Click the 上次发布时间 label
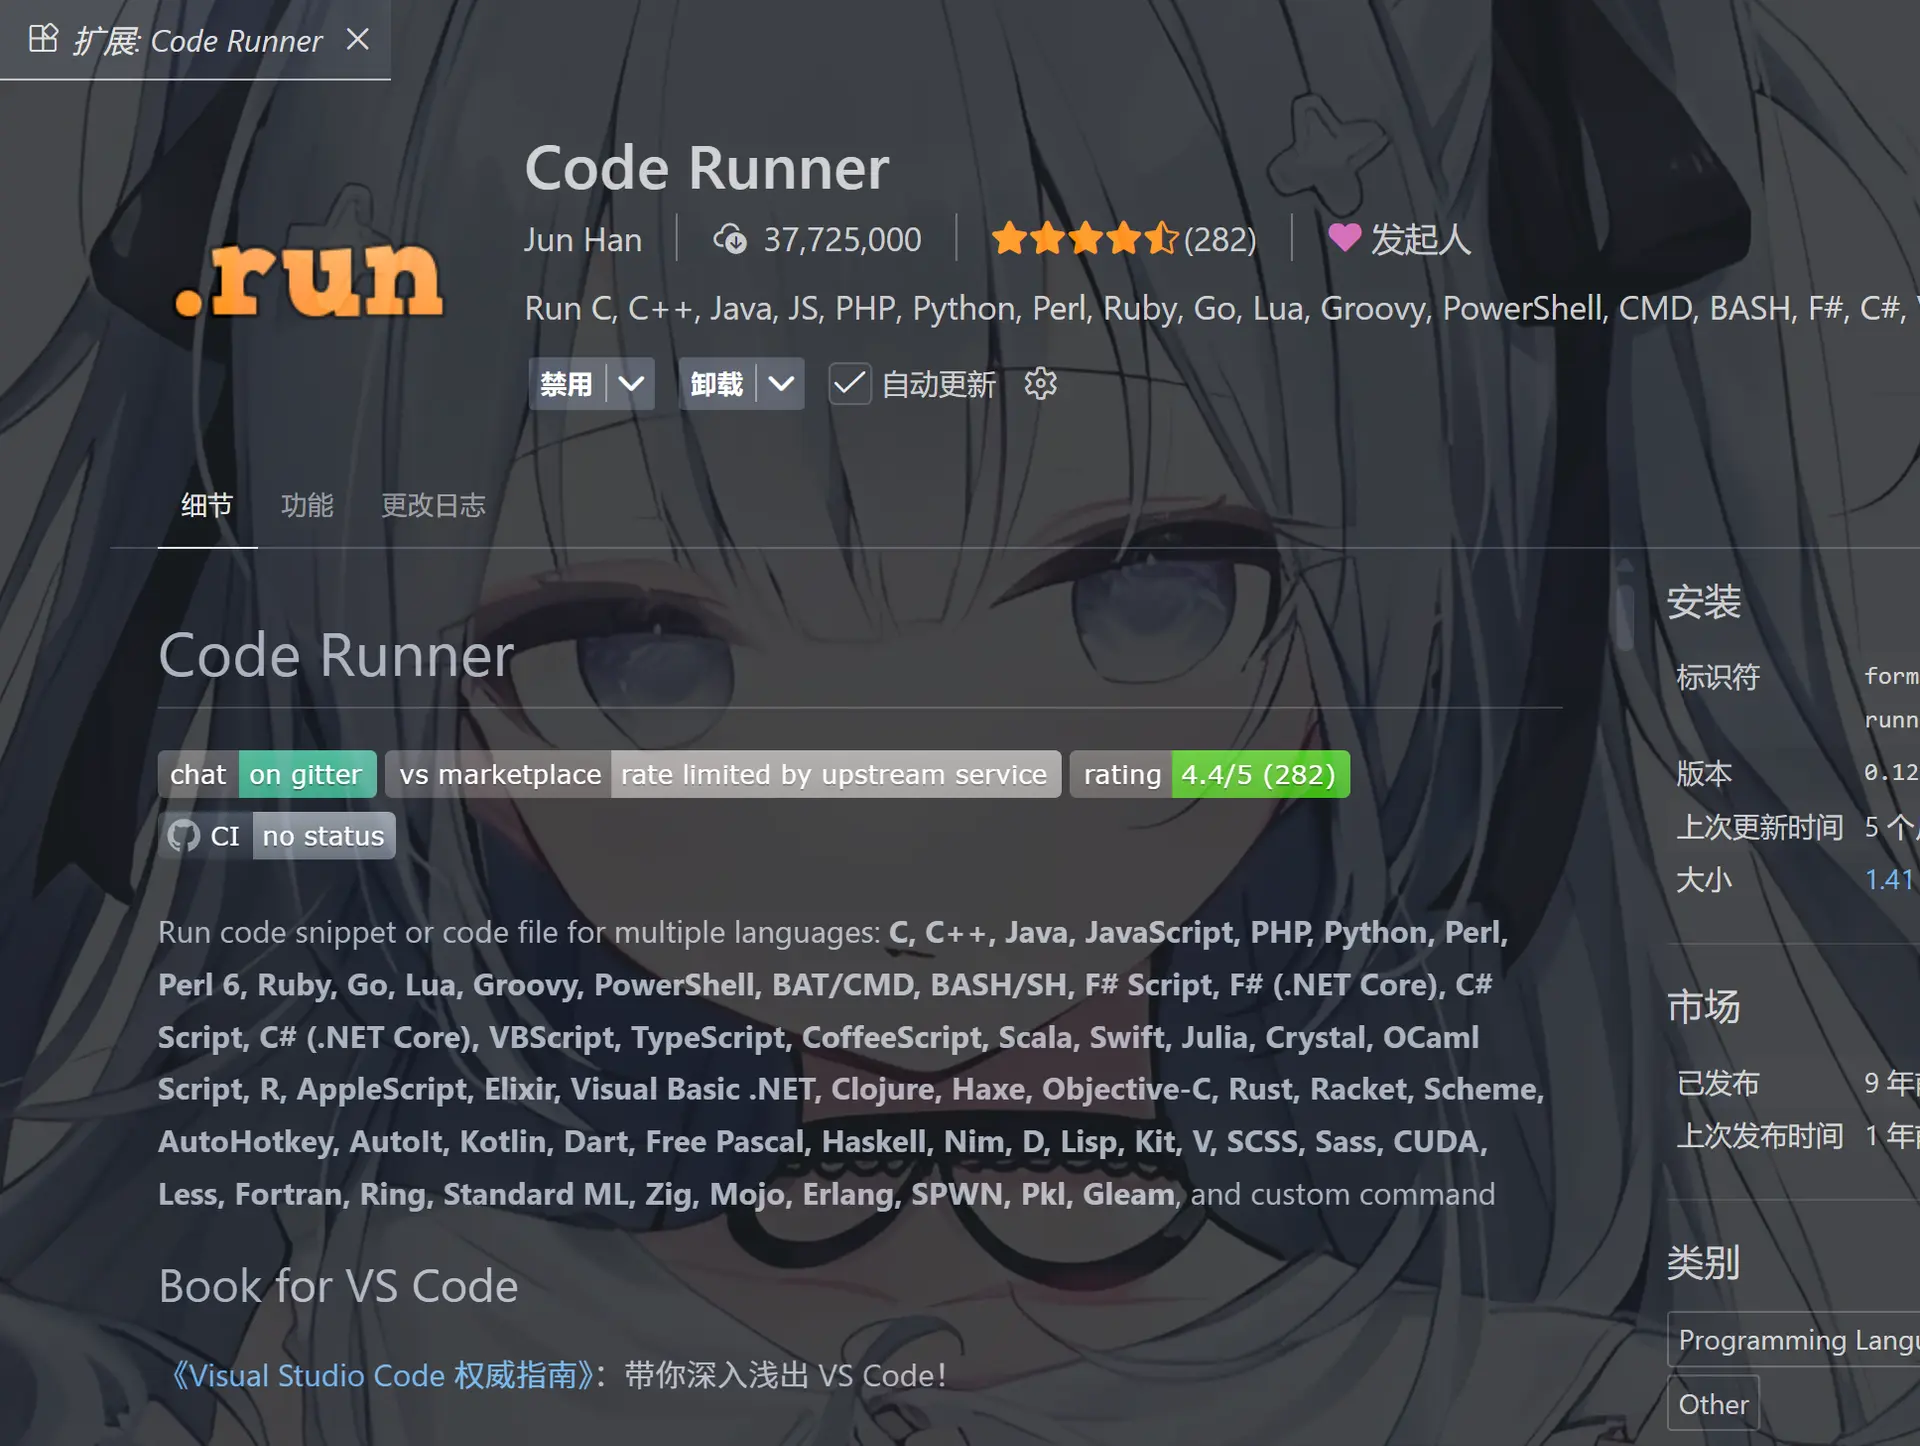The image size is (1920, 1446). [1760, 1135]
